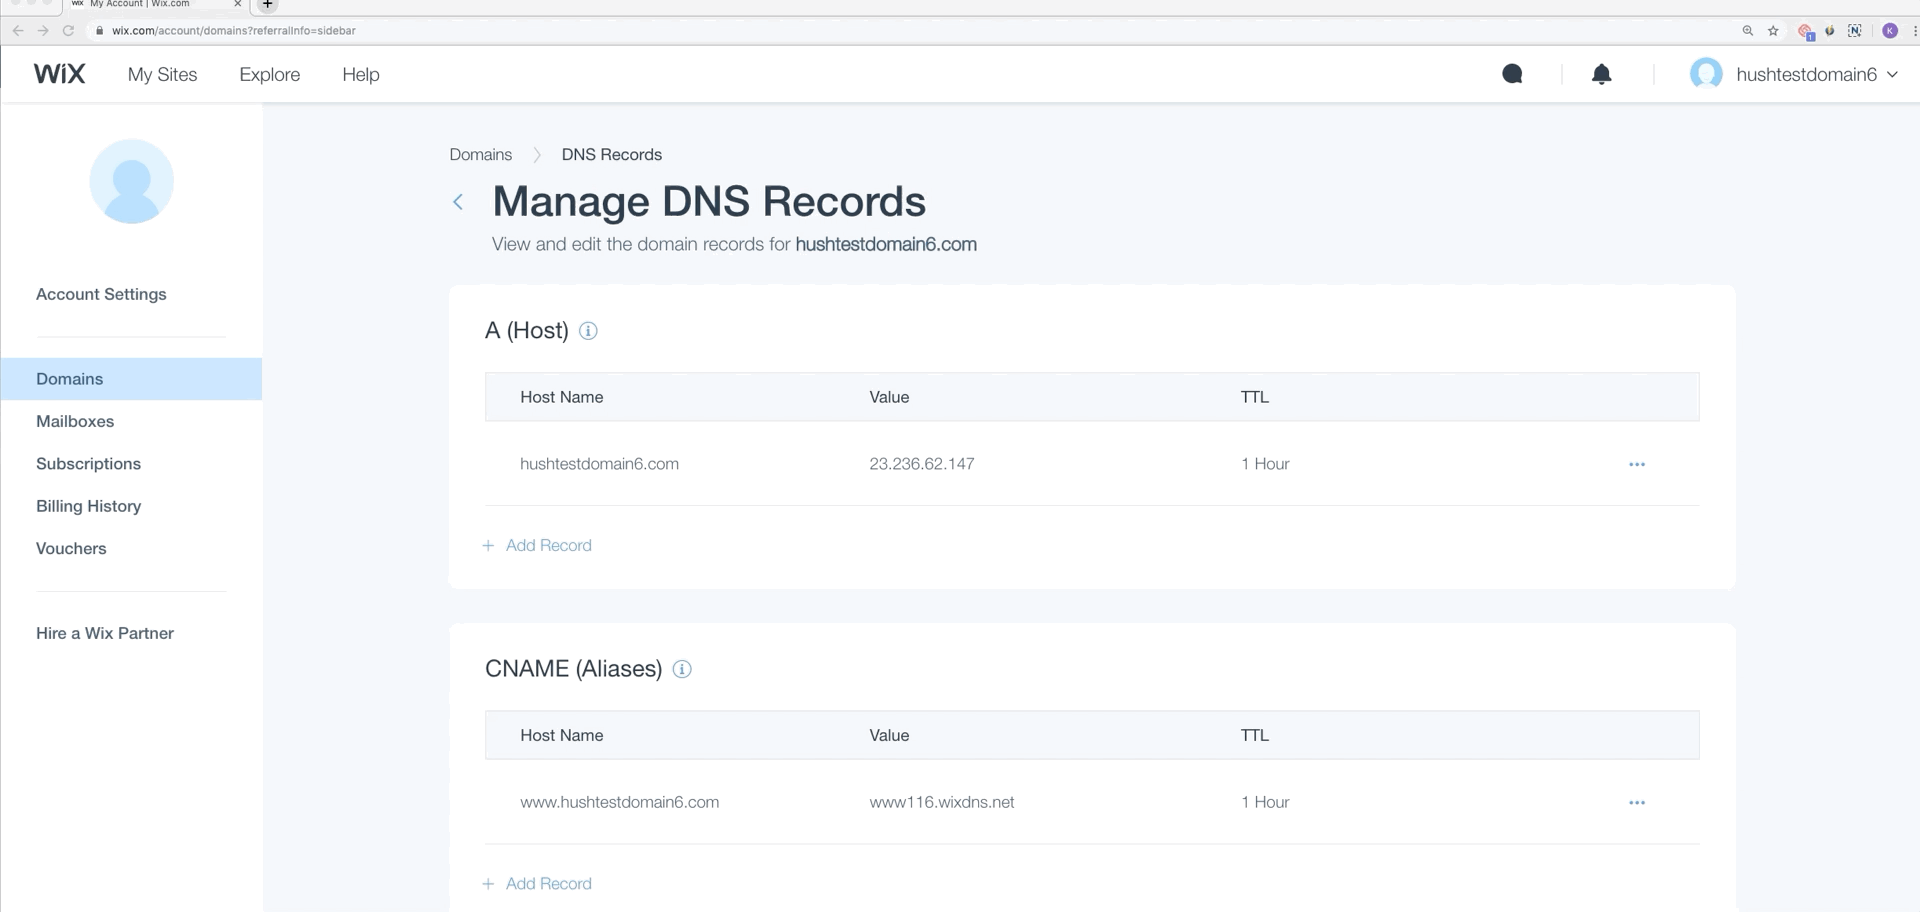The width and height of the screenshot is (1920, 912).
Task: Click the Wix logo
Action: [x=59, y=74]
